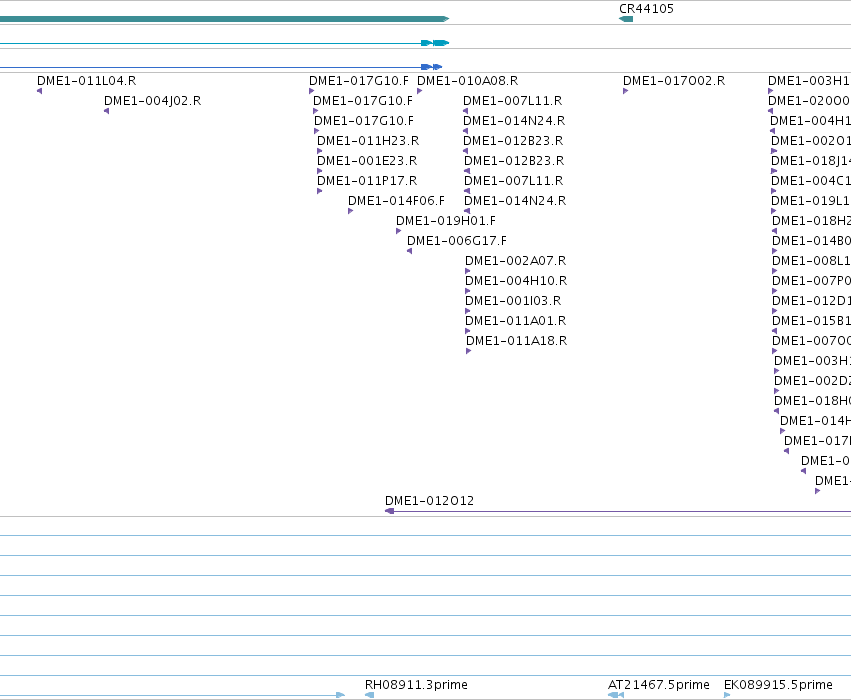851x700 pixels.
Task: Select the CR44105 gene label
Action: coord(646,9)
